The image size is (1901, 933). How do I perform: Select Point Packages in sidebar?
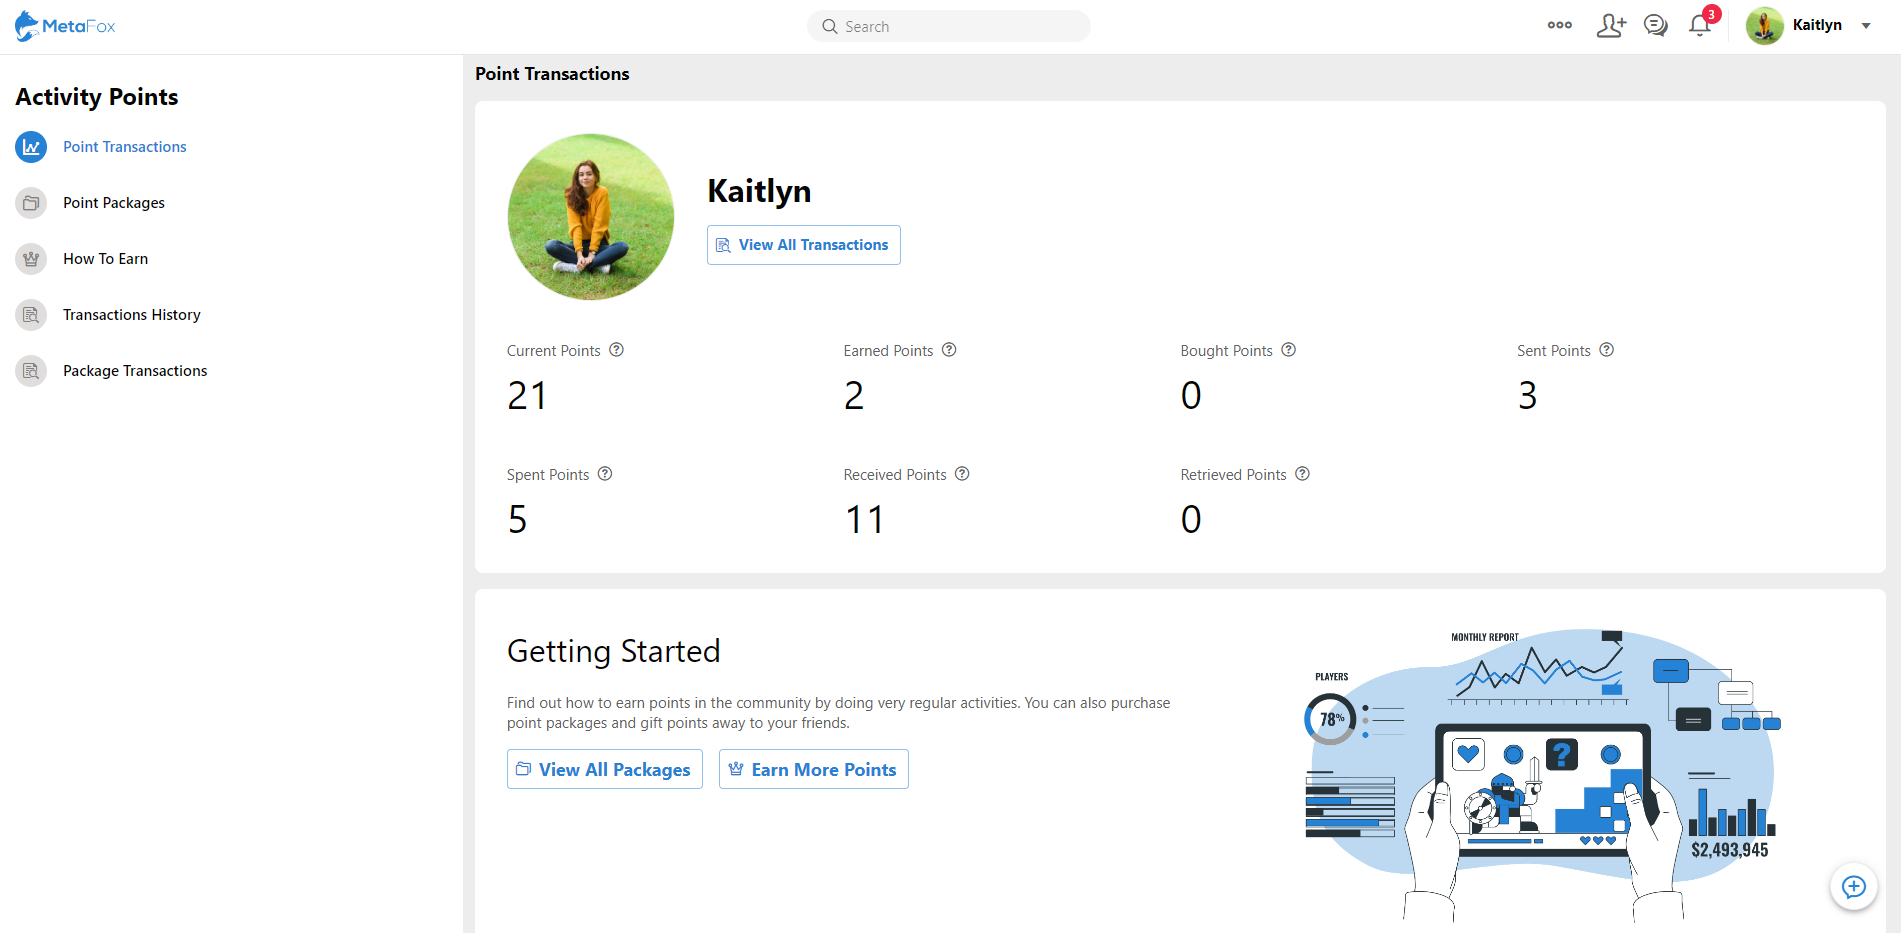coord(113,203)
